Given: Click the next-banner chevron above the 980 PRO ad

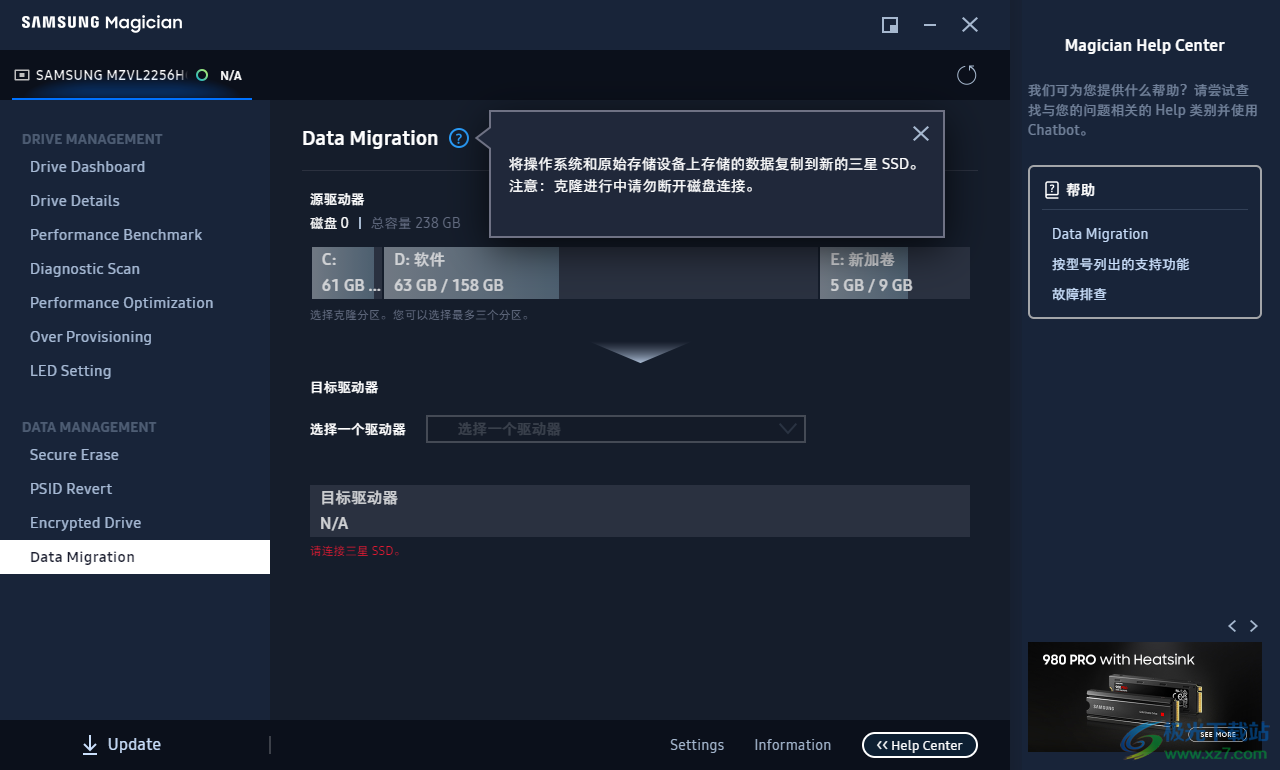Looking at the screenshot, I should coord(1253,625).
